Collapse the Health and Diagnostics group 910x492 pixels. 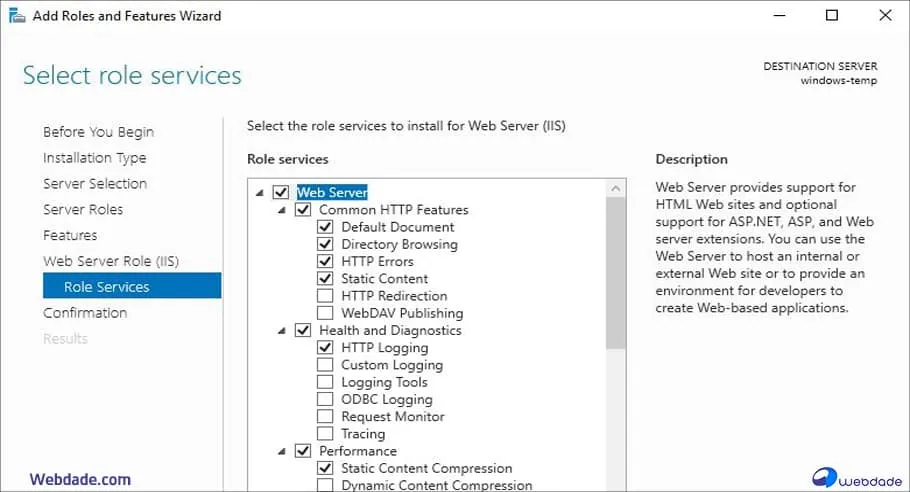tap(282, 331)
